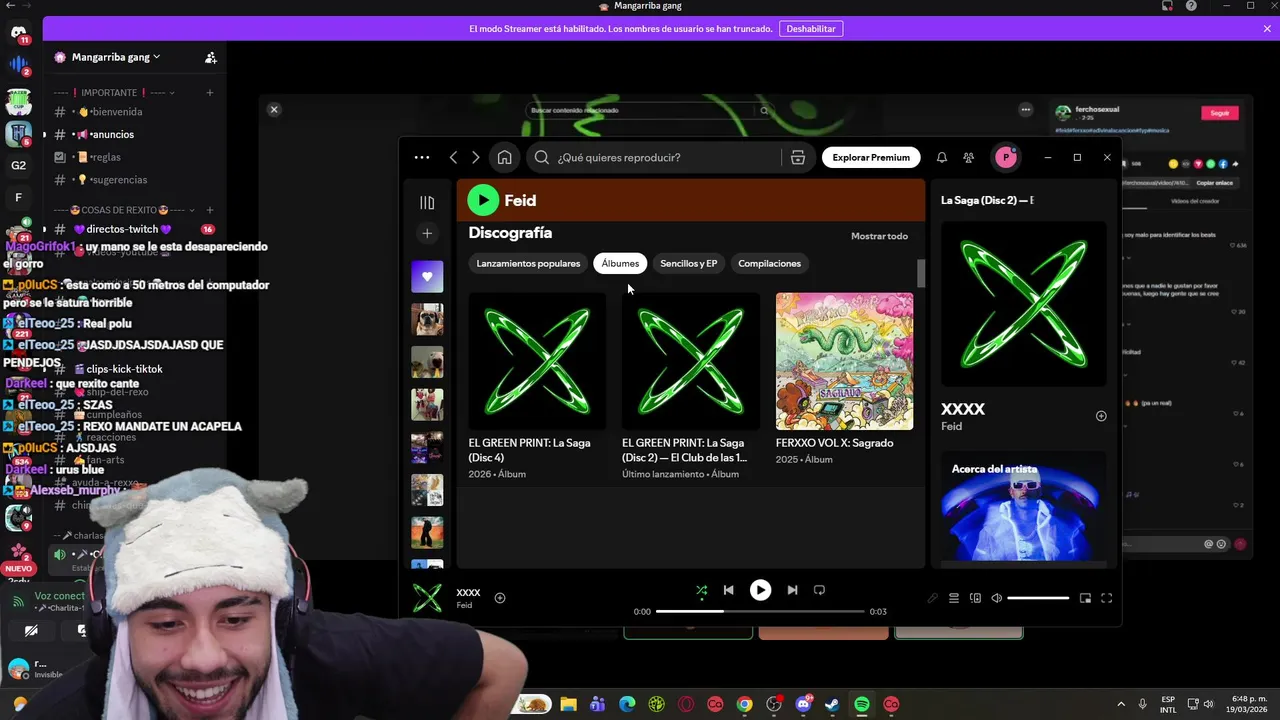Open EL GREEN PRINT La Saga Disc 2 album cover

point(691,361)
